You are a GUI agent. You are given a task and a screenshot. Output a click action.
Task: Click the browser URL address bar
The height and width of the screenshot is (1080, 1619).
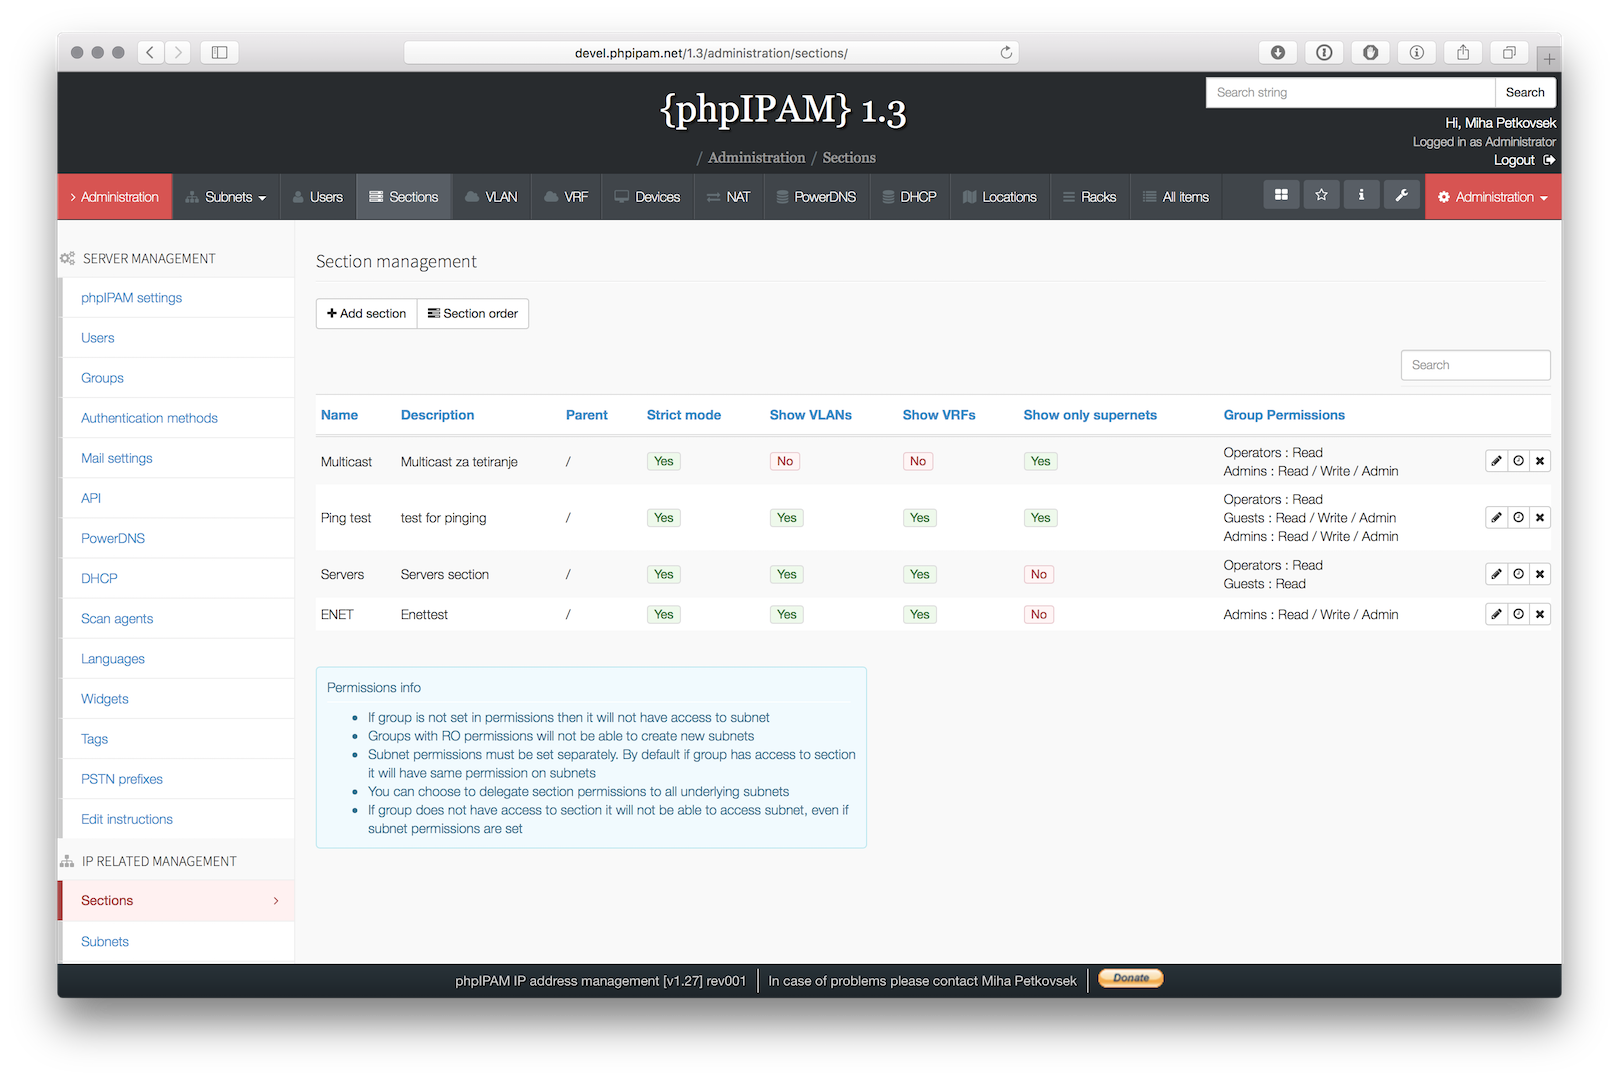click(711, 52)
